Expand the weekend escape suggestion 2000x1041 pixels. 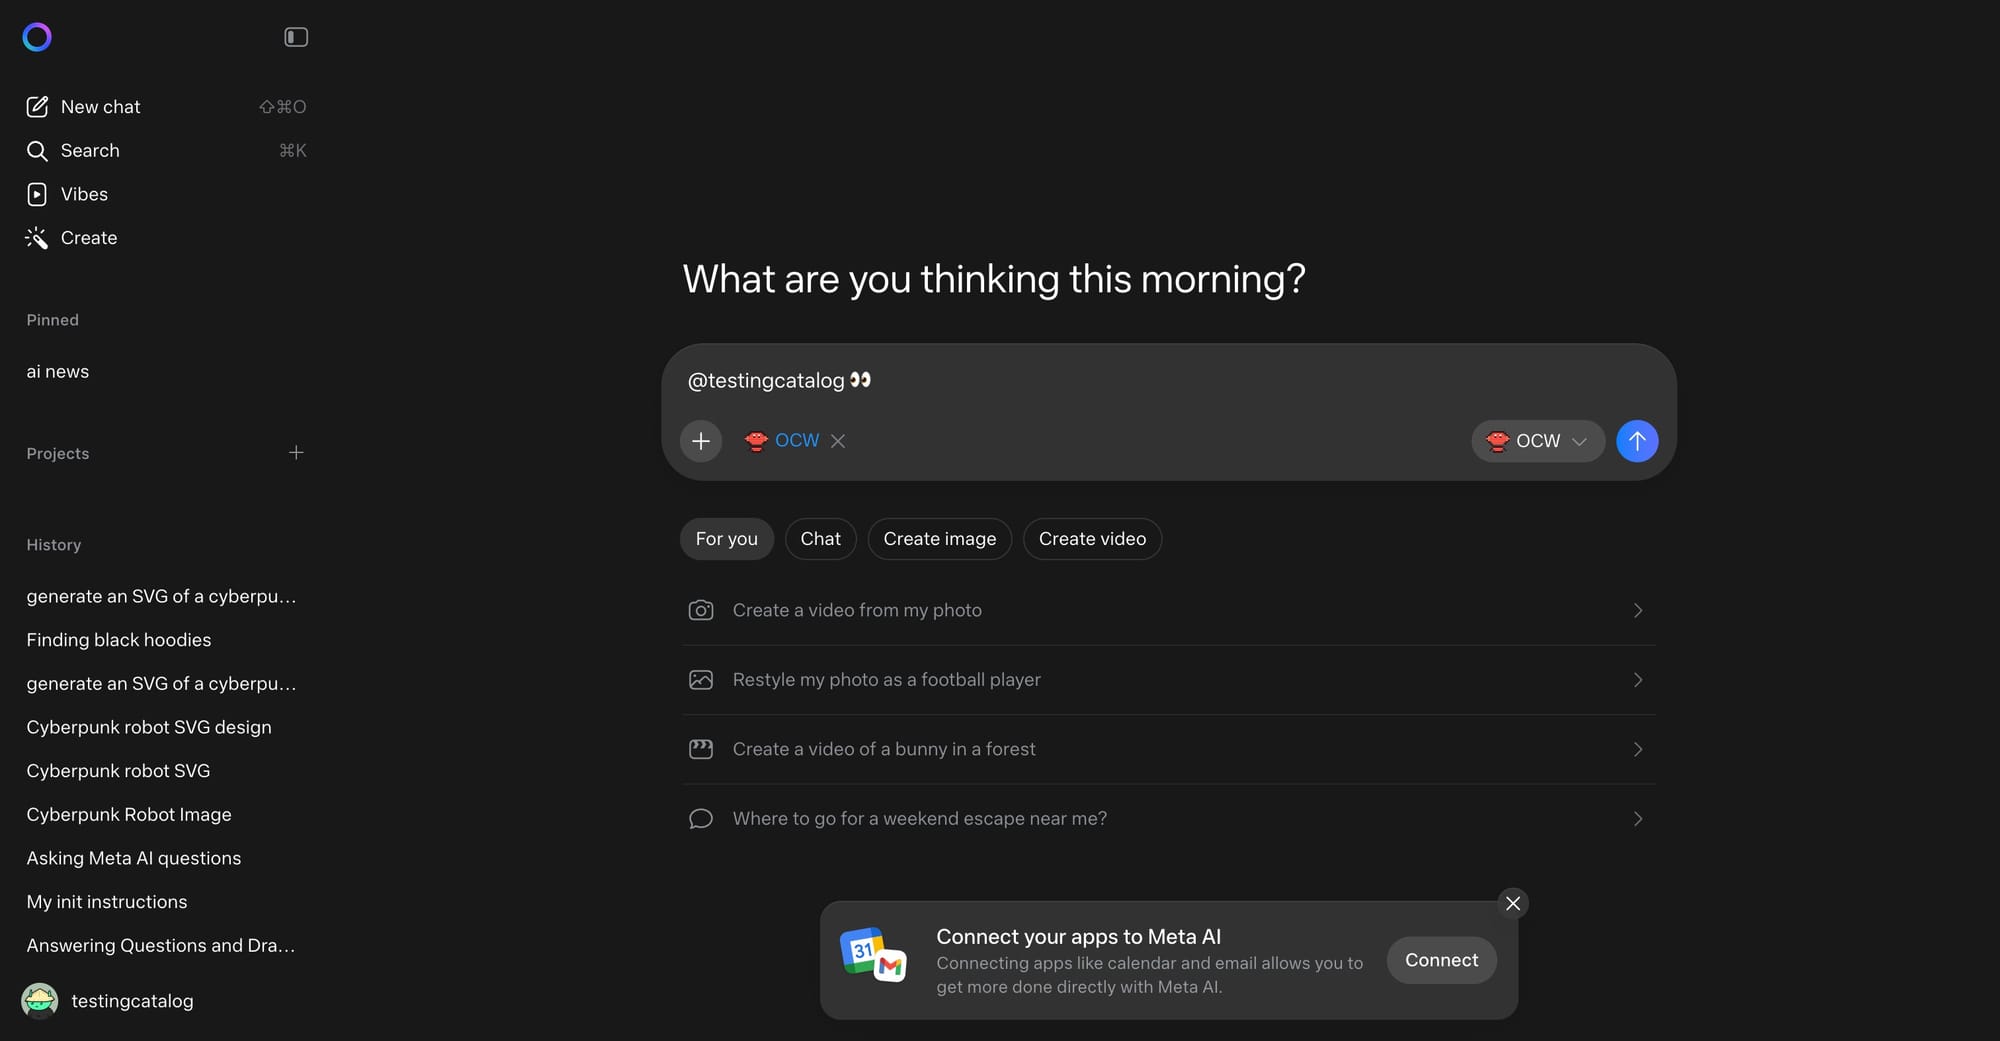pos(1637,818)
